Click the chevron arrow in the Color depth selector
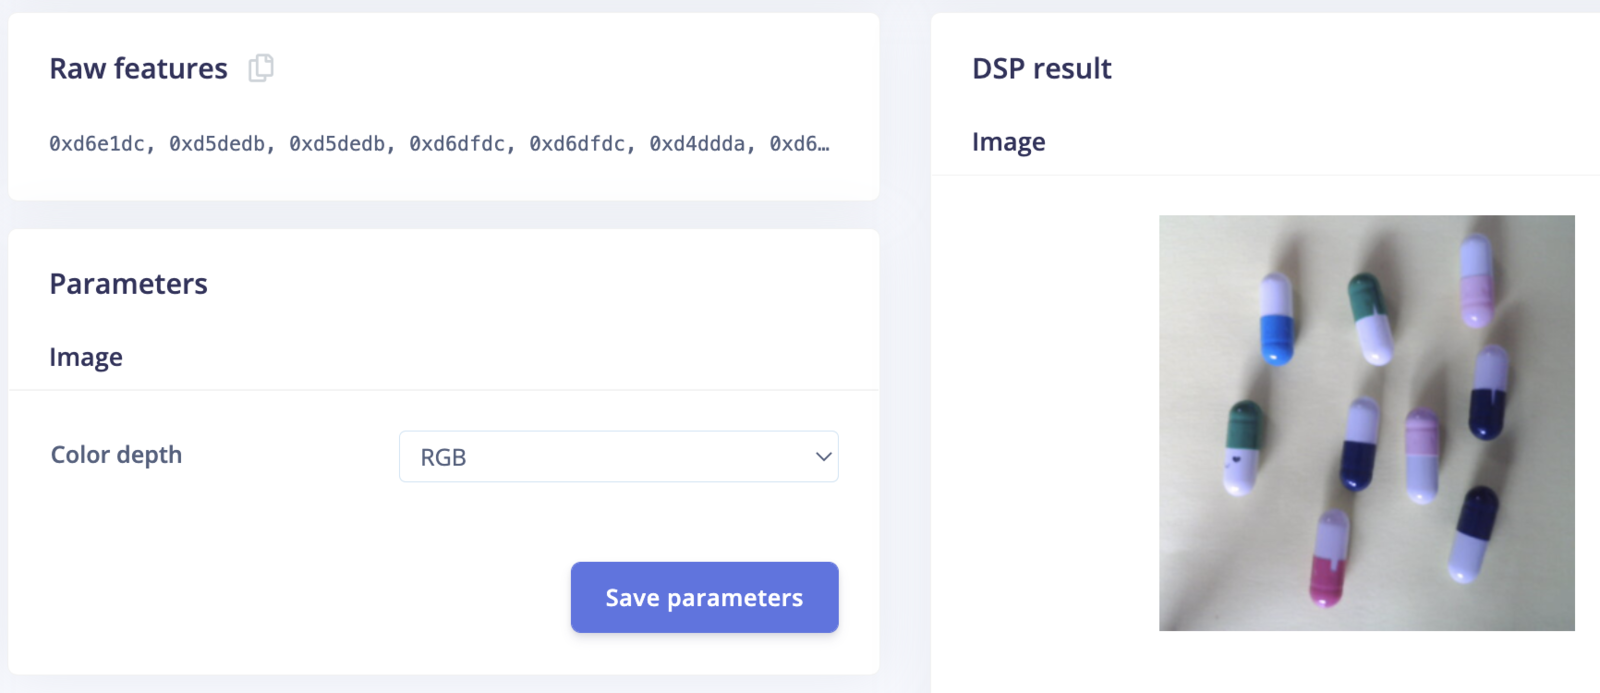This screenshot has height=693, width=1600. (x=823, y=457)
